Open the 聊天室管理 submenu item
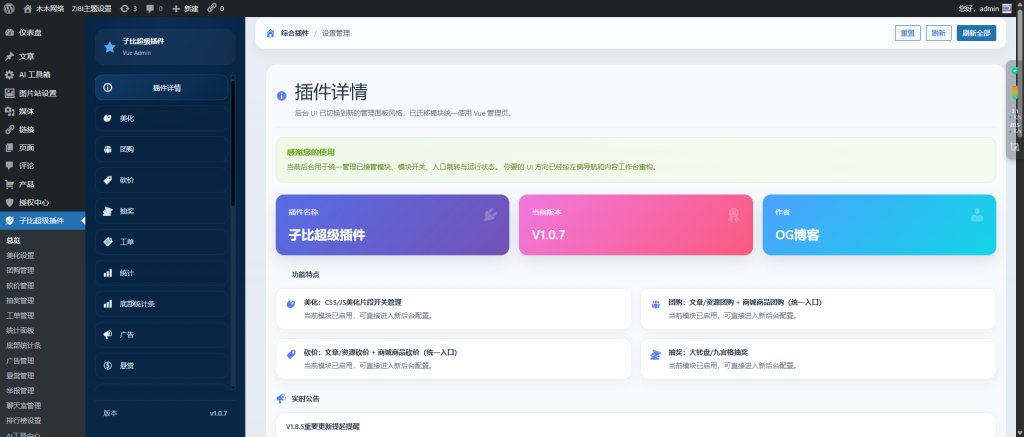 coord(24,406)
